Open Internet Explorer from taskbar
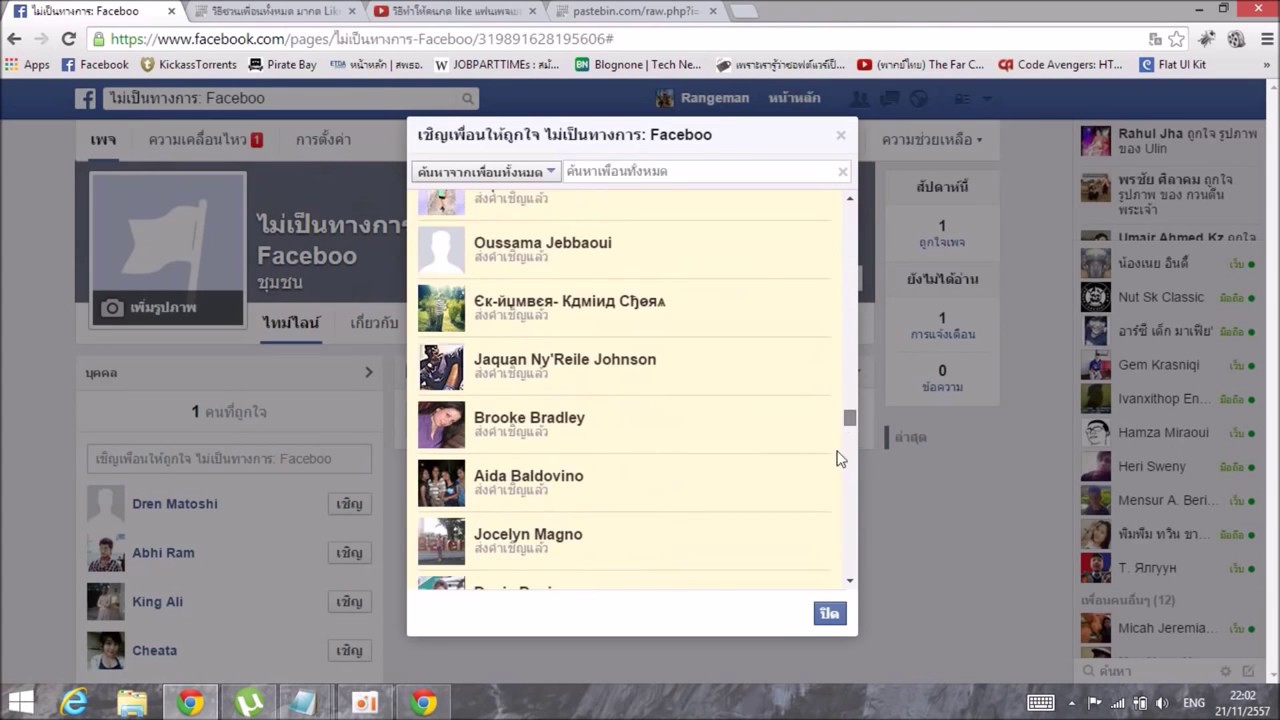Screen dimensions: 1280x720 [74, 702]
